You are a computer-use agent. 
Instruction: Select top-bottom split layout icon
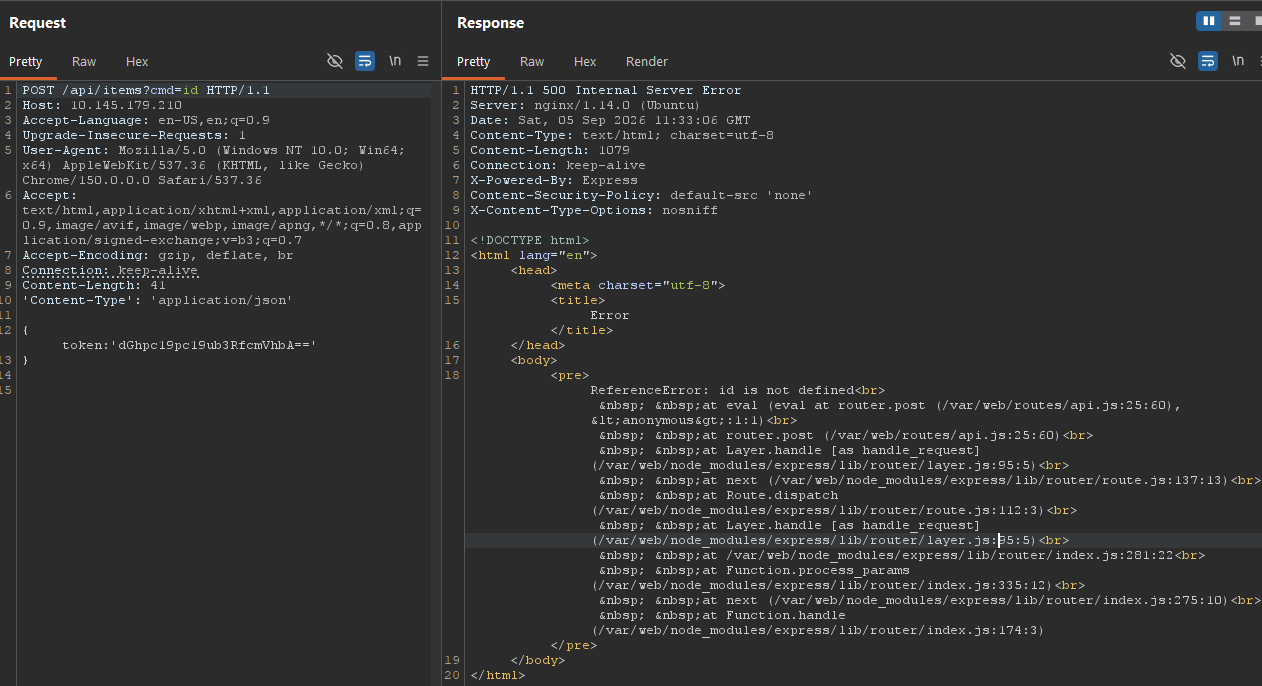coord(1235,21)
